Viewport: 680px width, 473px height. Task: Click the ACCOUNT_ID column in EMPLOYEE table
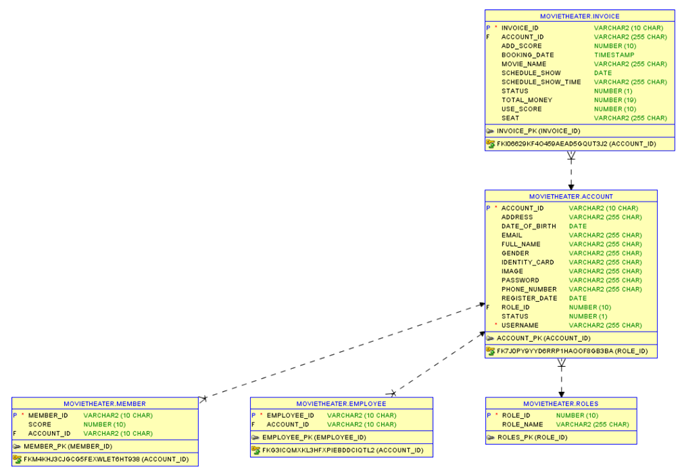[288, 424]
